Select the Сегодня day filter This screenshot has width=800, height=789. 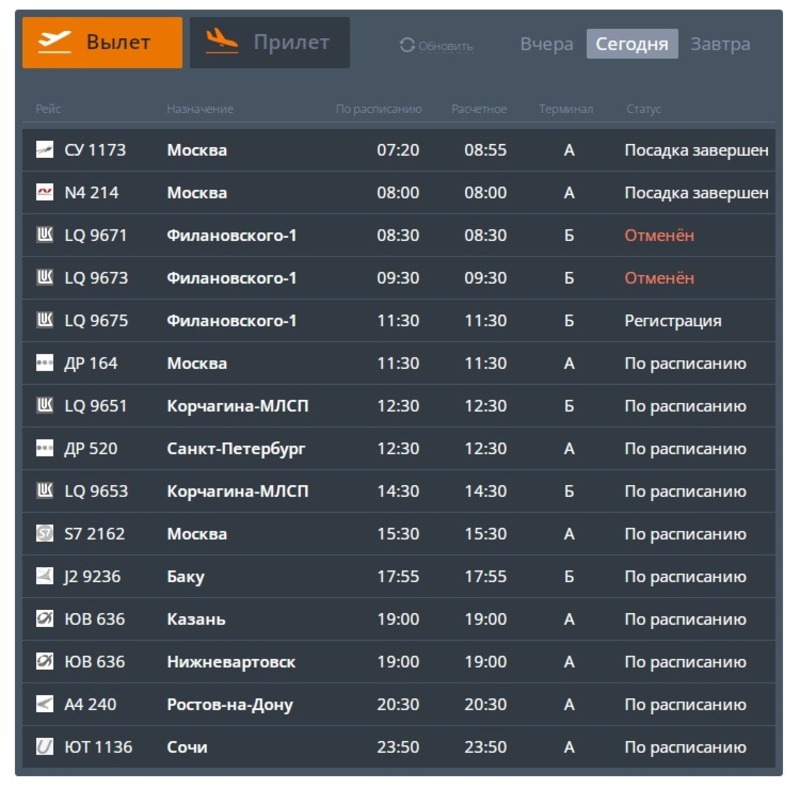(x=632, y=44)
